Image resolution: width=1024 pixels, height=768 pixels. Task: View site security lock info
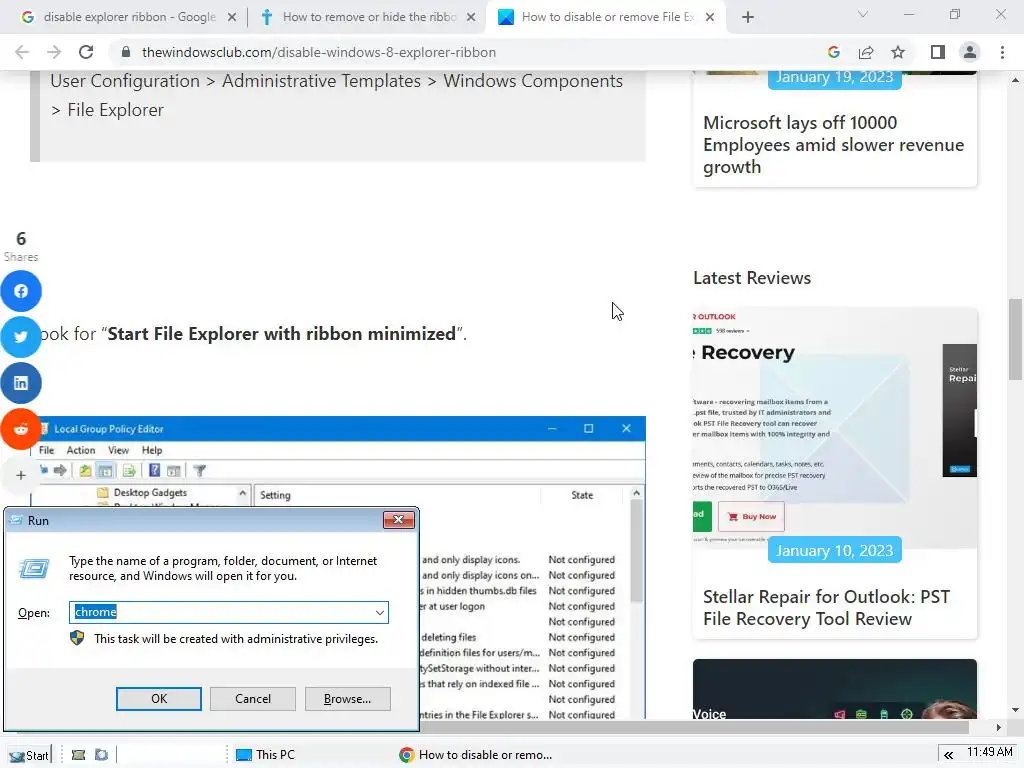pyautogui.click(x=126, y=52)
